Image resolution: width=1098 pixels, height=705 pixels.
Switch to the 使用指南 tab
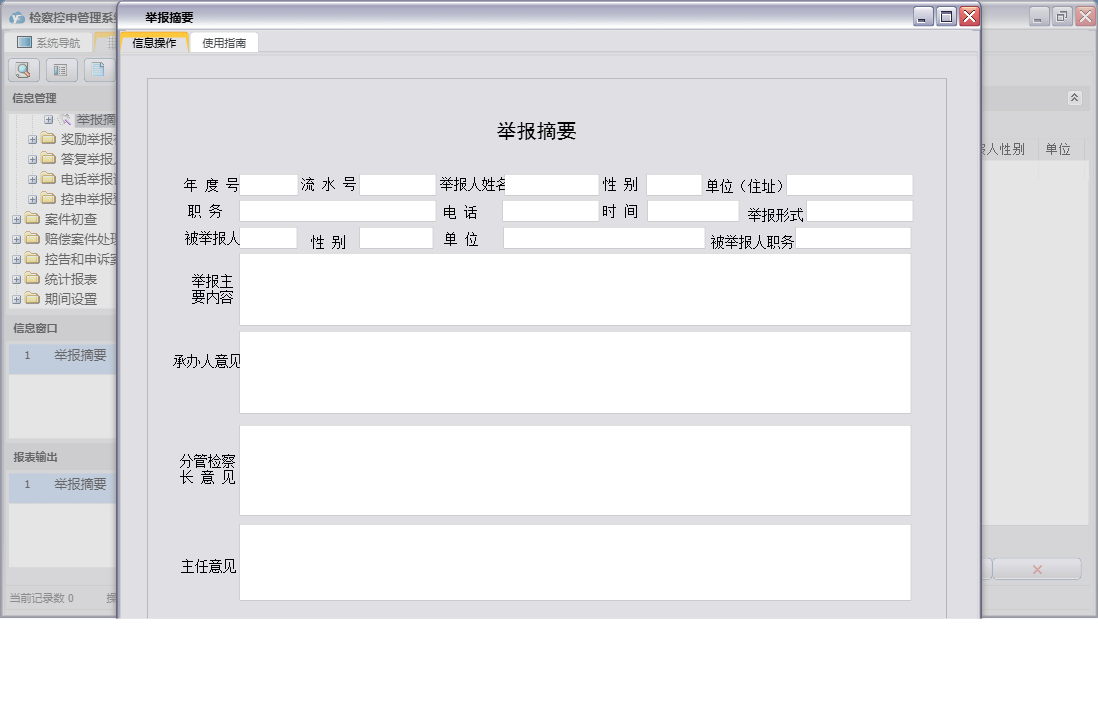[x=224, y=42]
